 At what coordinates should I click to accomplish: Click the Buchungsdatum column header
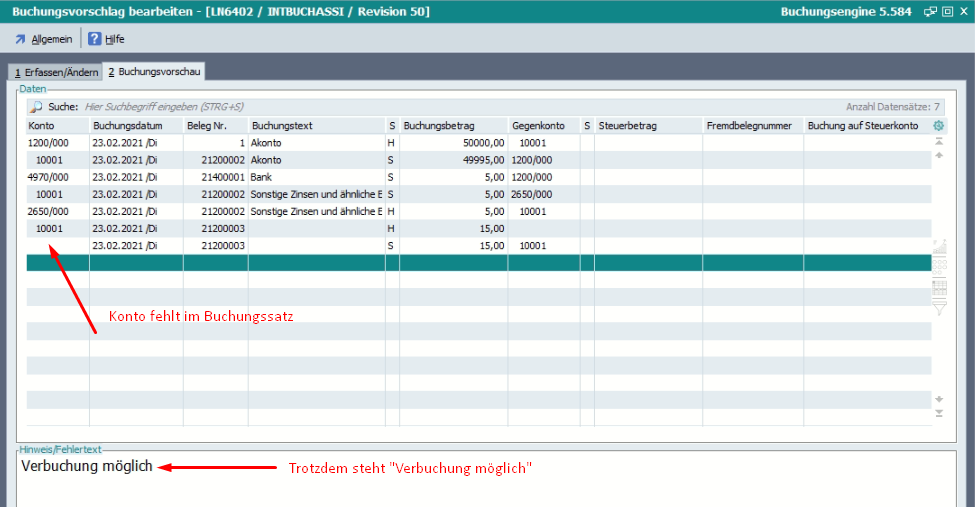(135, 126)
